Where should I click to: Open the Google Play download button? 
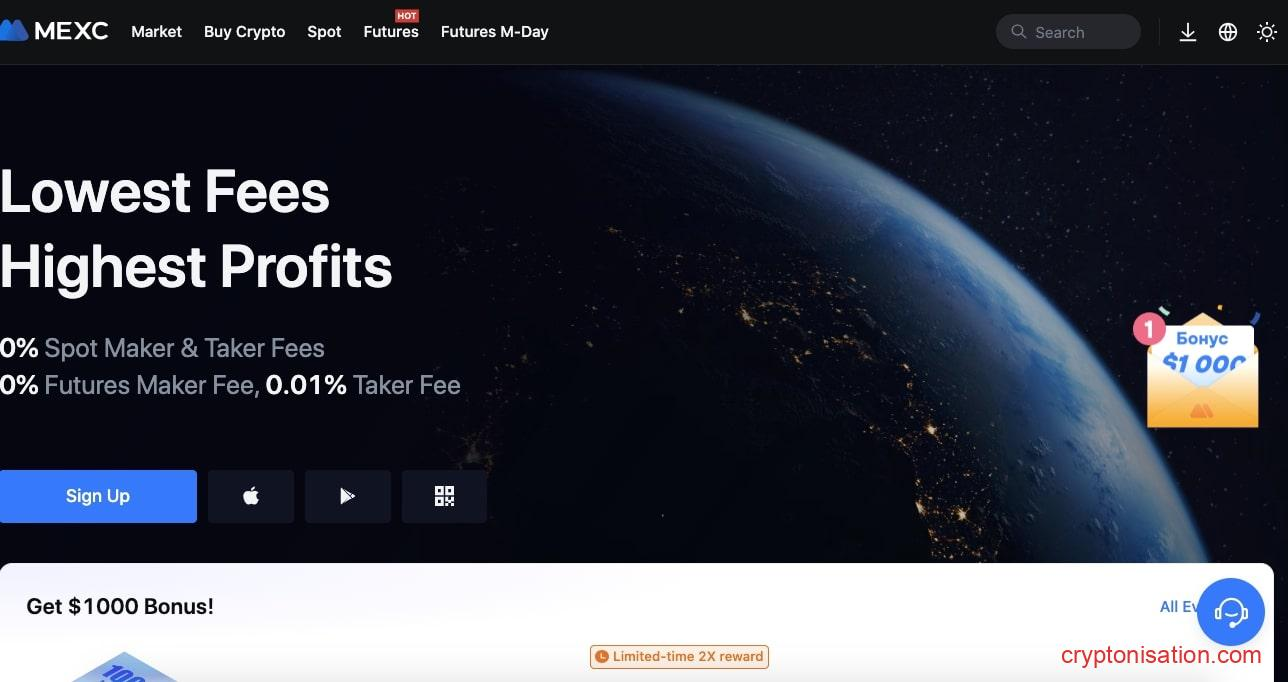click(x=348, y=496)
